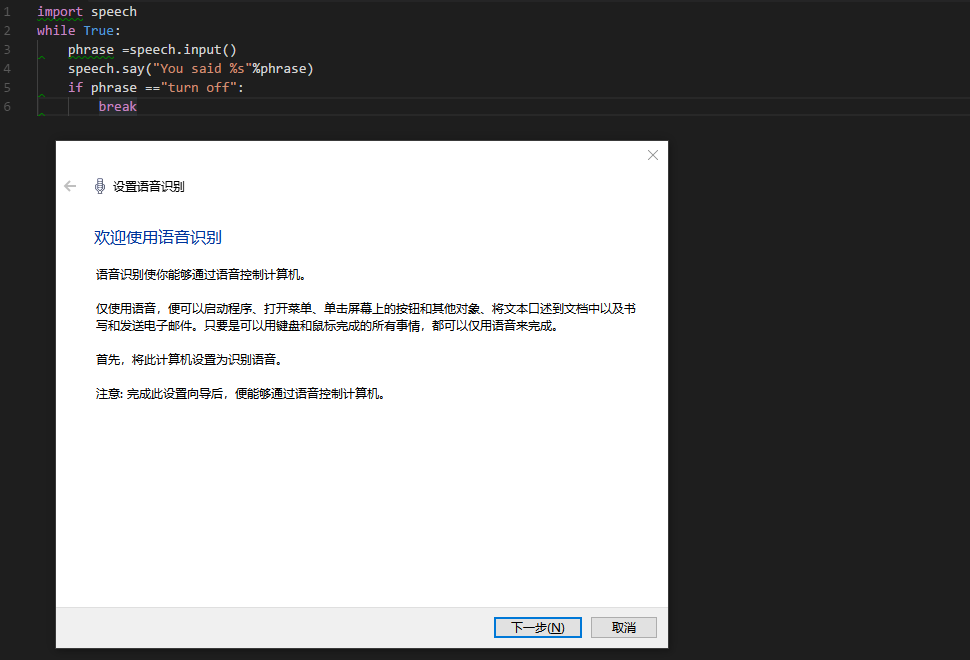
Task: Click the line 首先，将此计算机设置为识别语音。
Action: click(189, 359)
